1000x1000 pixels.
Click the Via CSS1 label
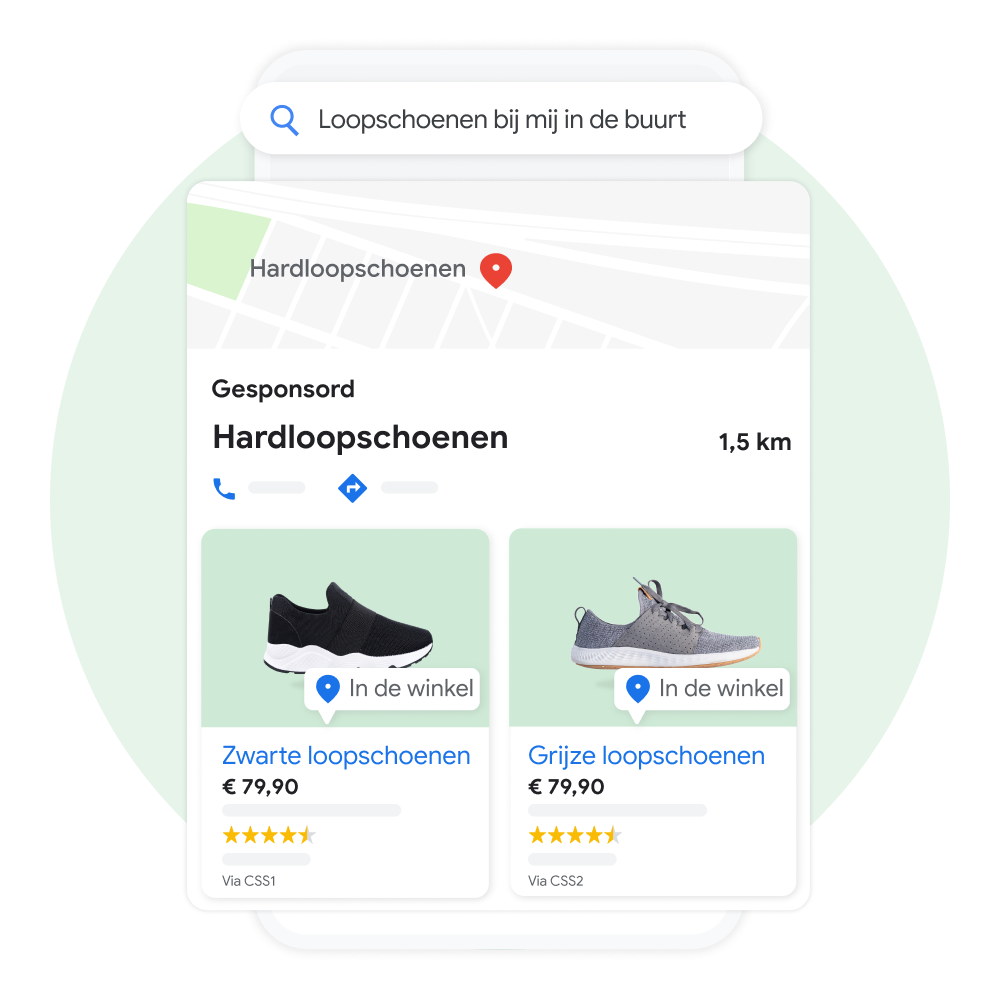coord(249,881)
